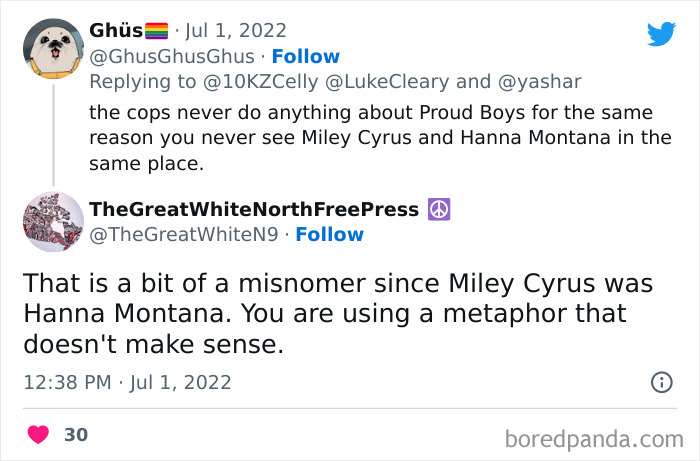700x461 pixels.
Task: Follow the @GhusGhusGhus account
Action: [306, 56]
